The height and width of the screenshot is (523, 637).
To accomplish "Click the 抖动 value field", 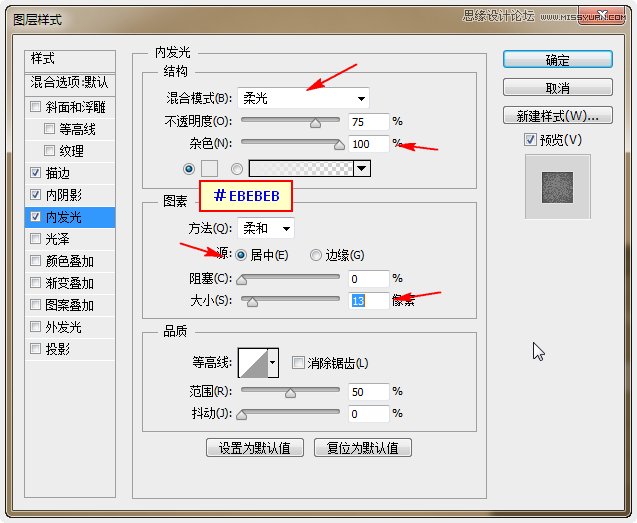I will [x=369, y=414].
